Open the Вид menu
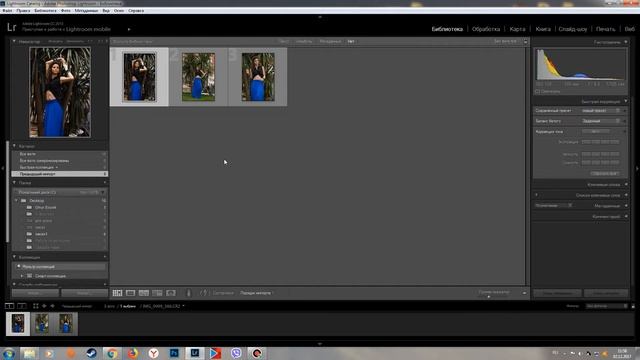This screenshot has width=640, height=360. tap(106, 11)
